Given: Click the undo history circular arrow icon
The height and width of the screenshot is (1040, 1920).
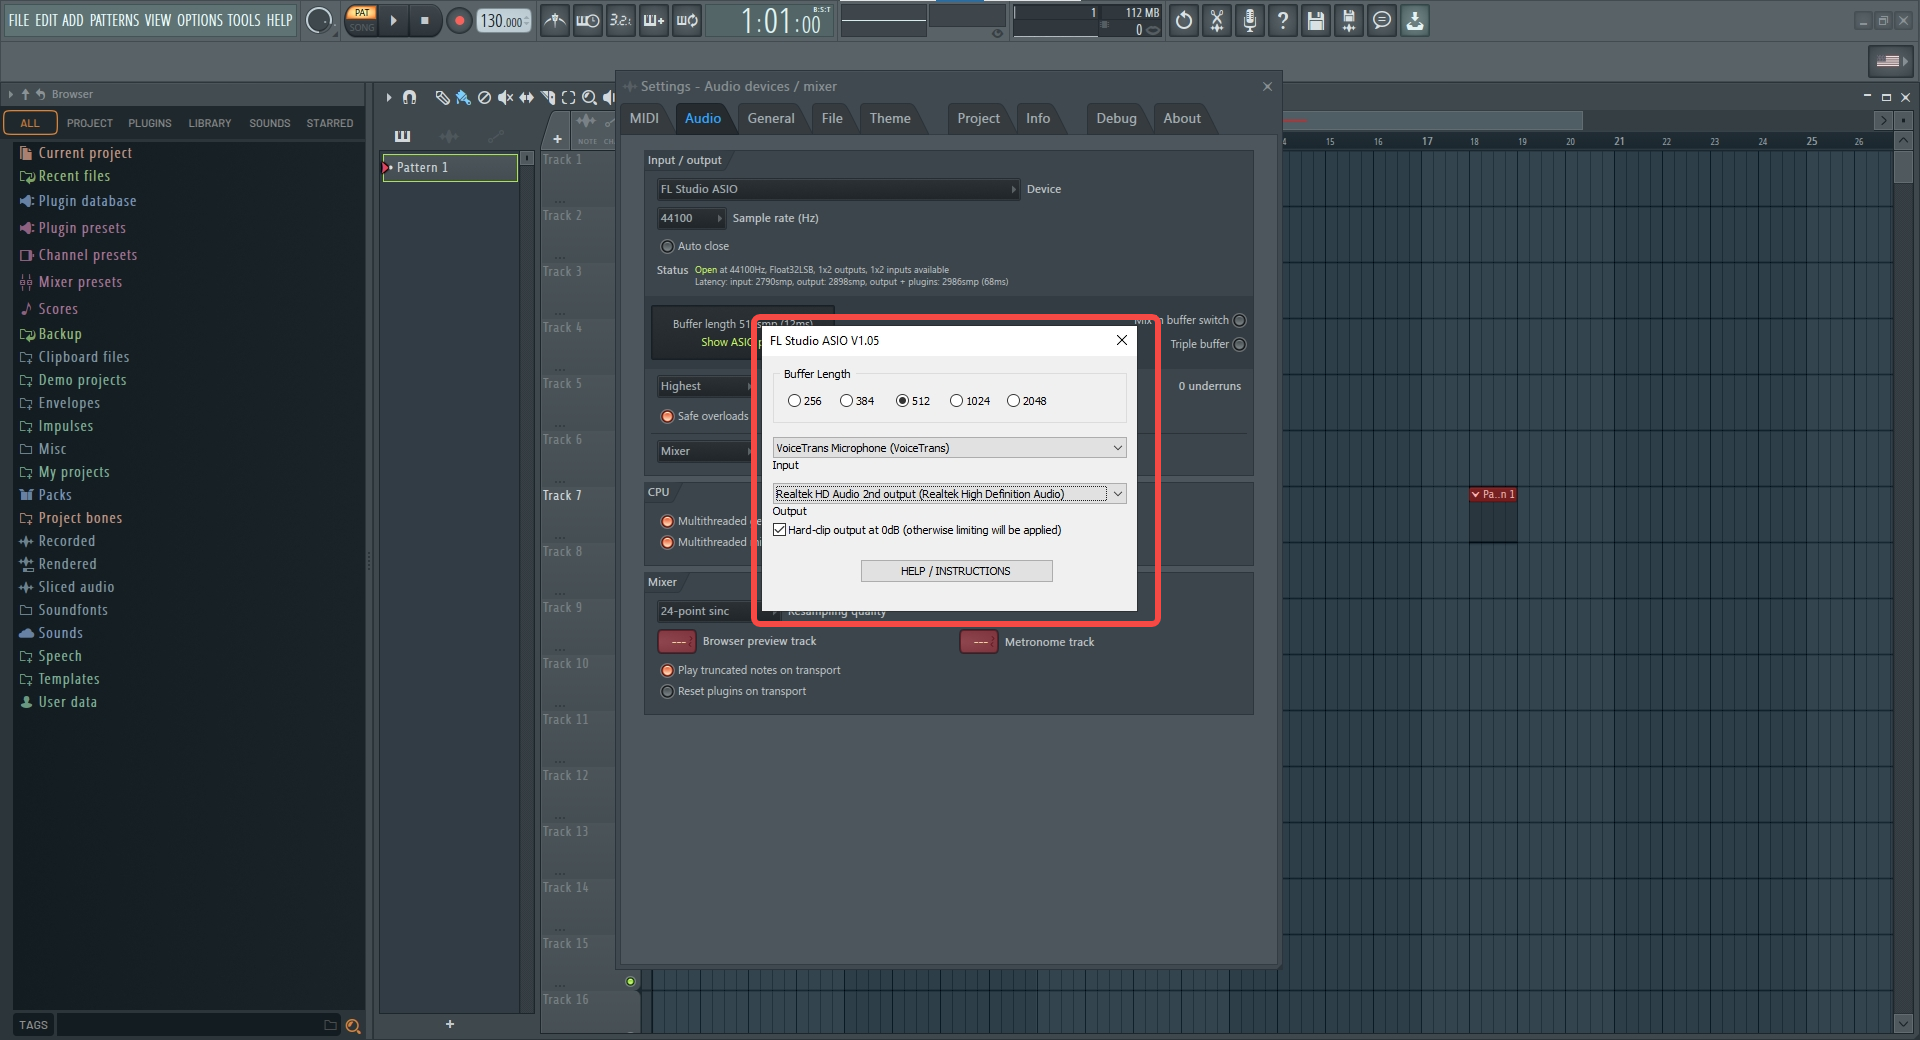Looking at the screenshot, I should (1183, 20).
